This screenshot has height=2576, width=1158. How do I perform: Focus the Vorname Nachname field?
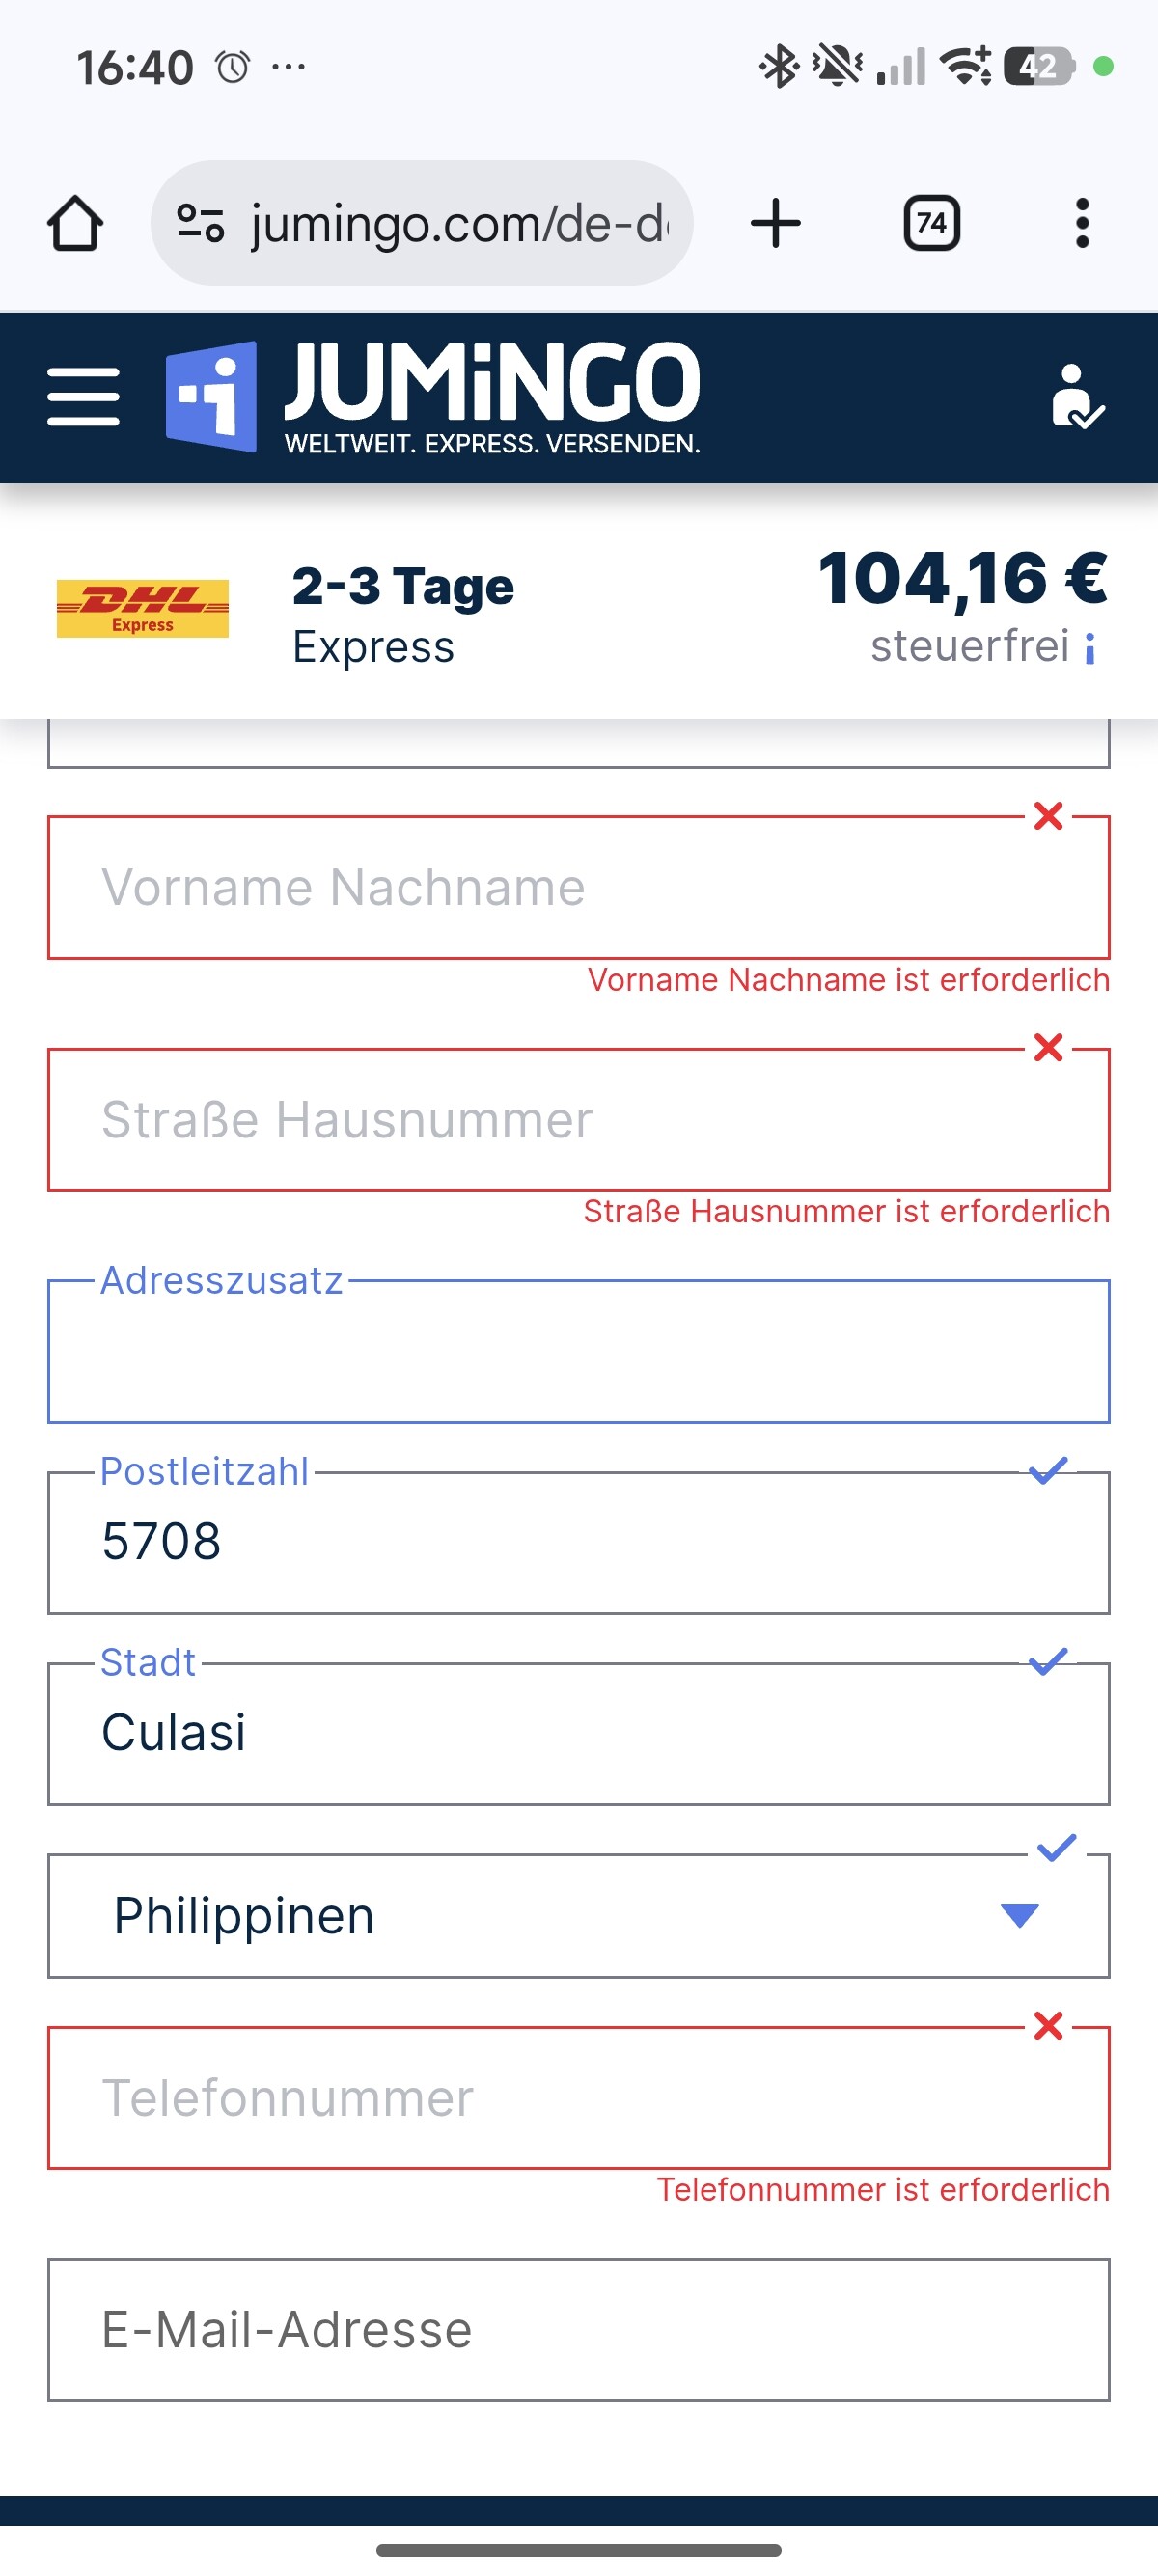coord(578,888)
